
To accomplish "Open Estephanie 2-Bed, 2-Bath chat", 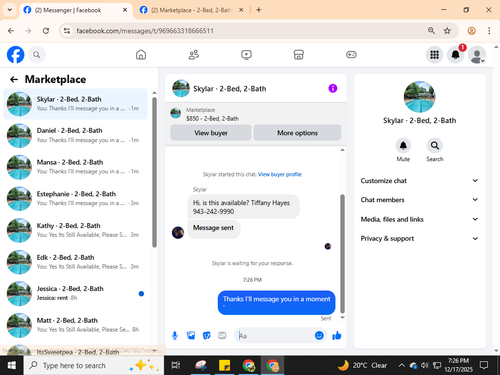I will 75,198.
